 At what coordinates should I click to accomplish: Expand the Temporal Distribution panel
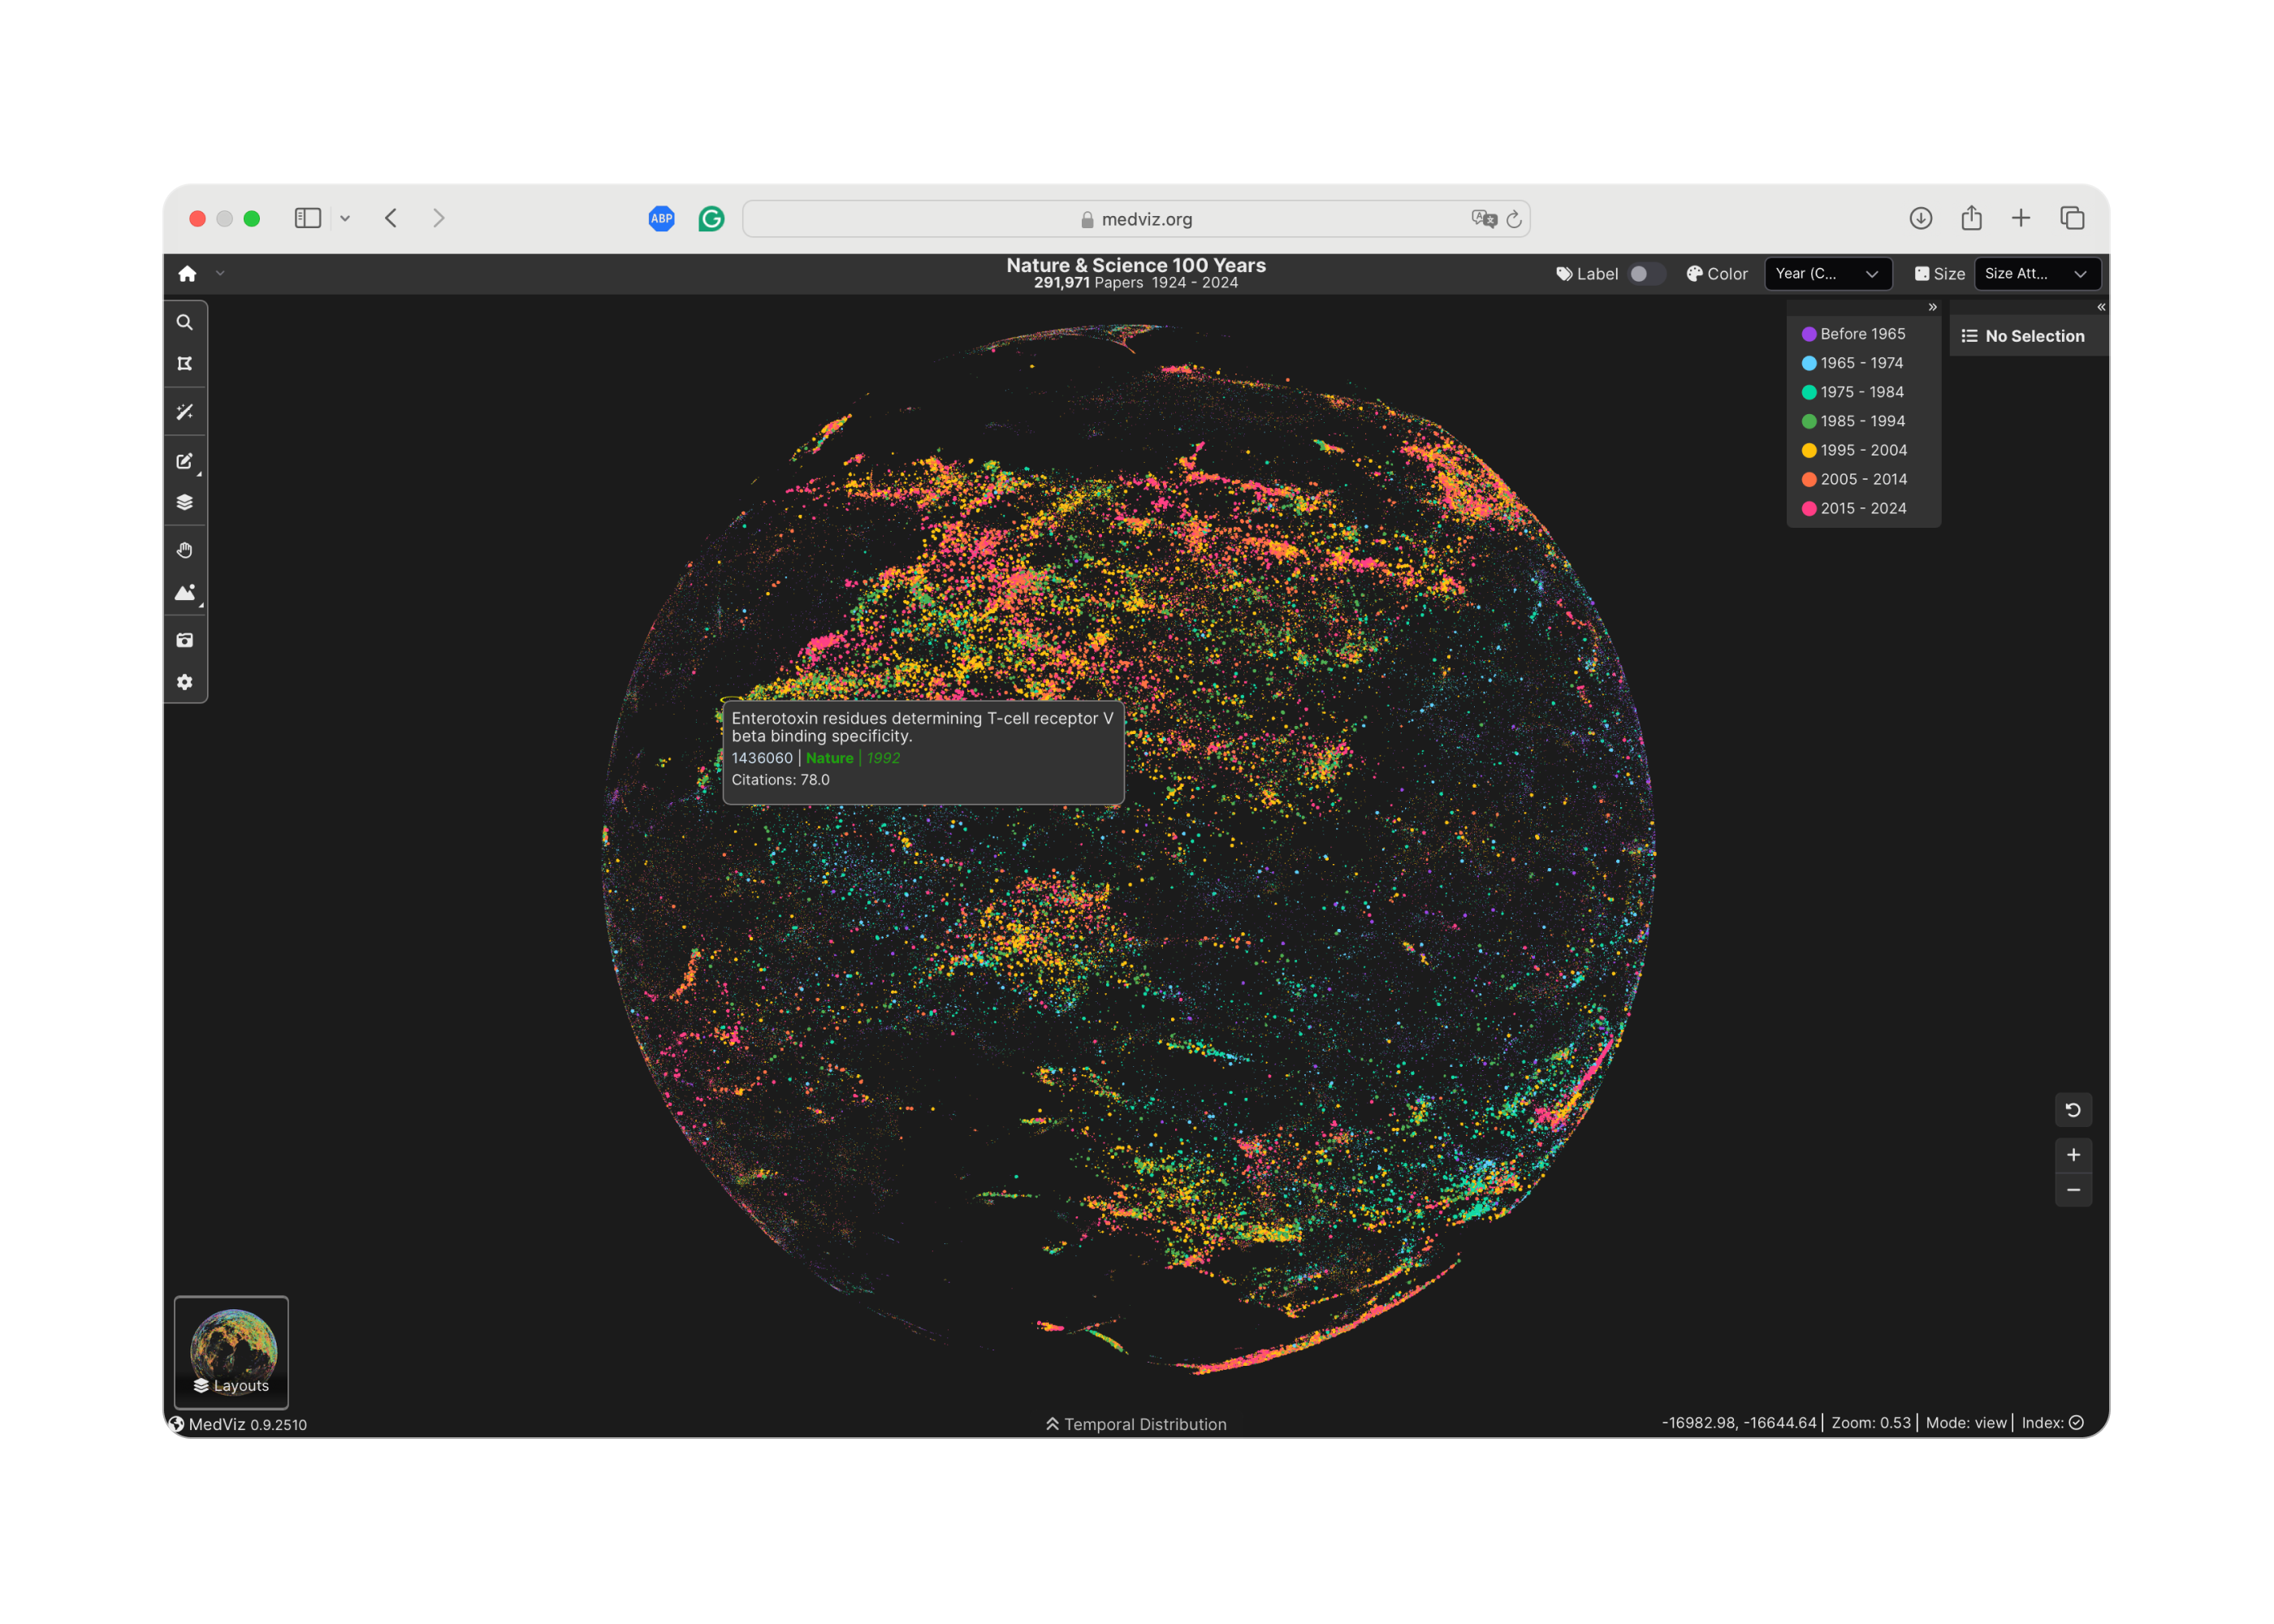[x=1136, y=1424]
